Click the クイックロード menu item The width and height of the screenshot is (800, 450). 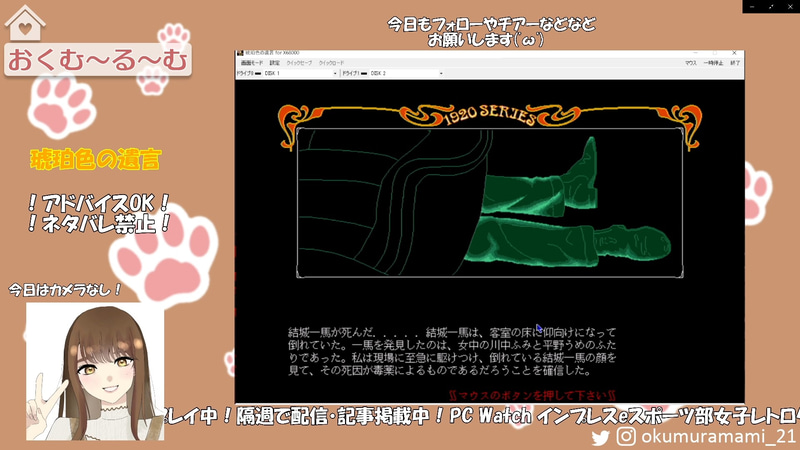[332, 63]
